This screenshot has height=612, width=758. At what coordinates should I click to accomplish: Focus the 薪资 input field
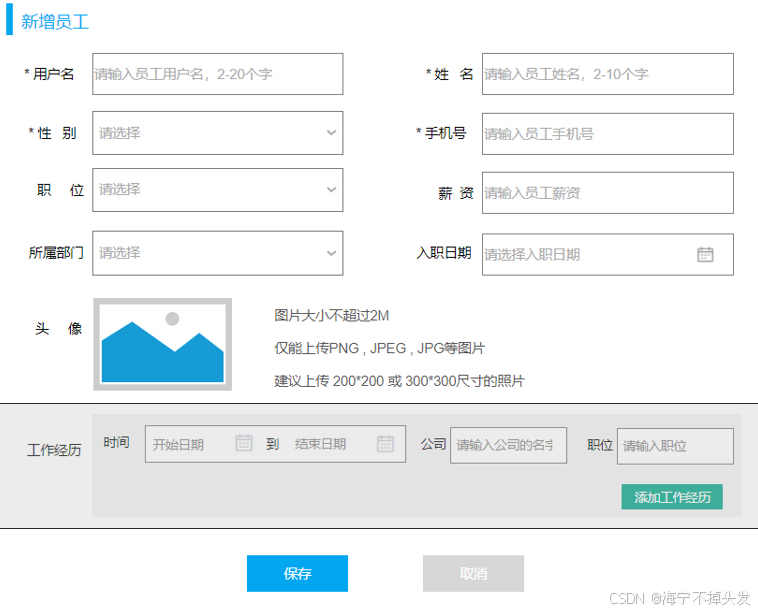pos(608,193)
